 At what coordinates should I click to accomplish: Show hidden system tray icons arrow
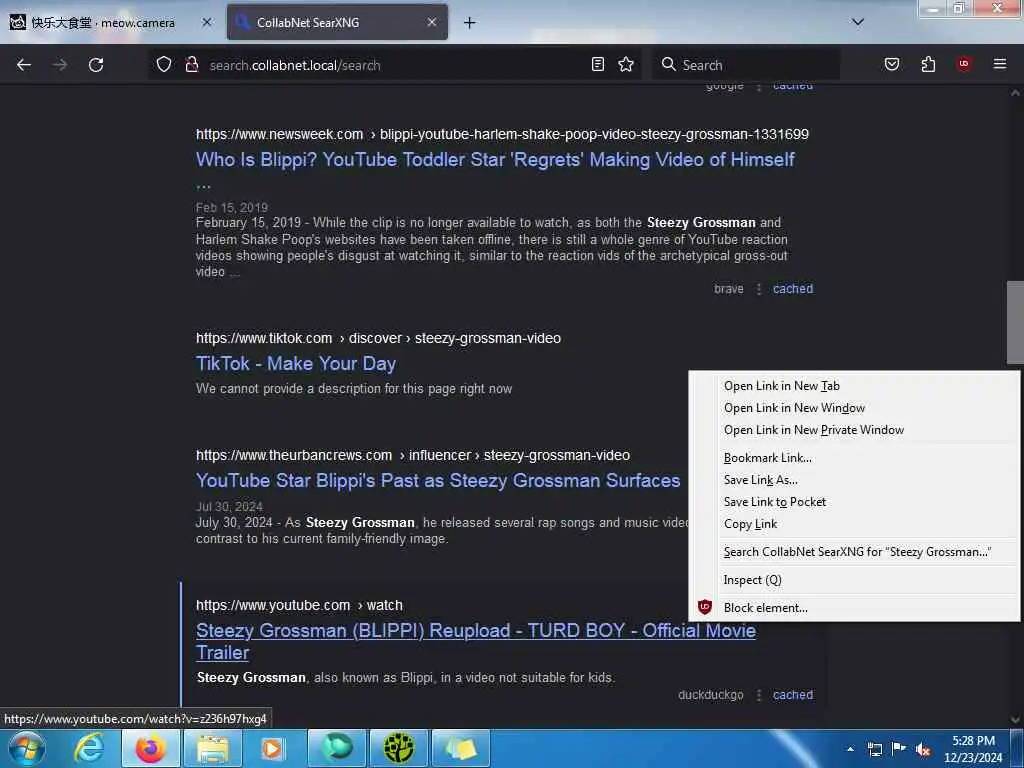[x=850, y=748]
